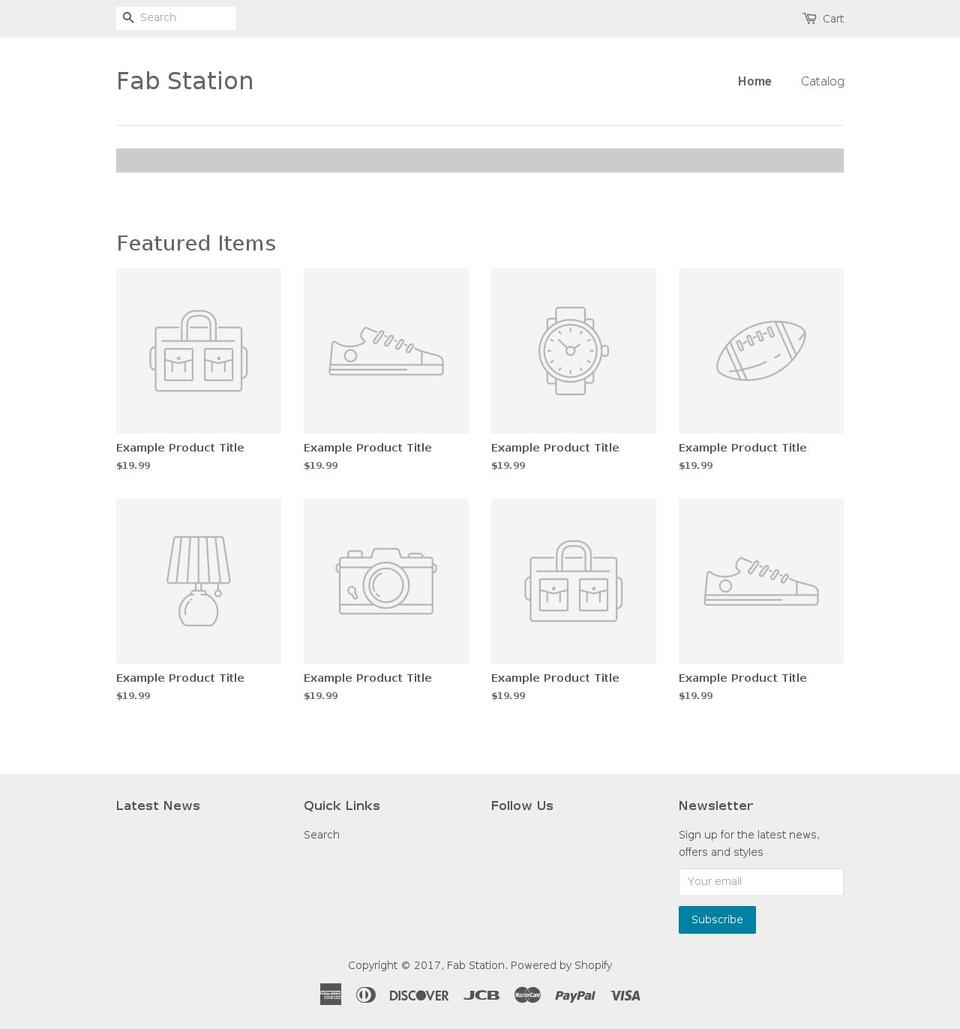
Task: Click the gray banner placeholder
Action: [480, 160]
